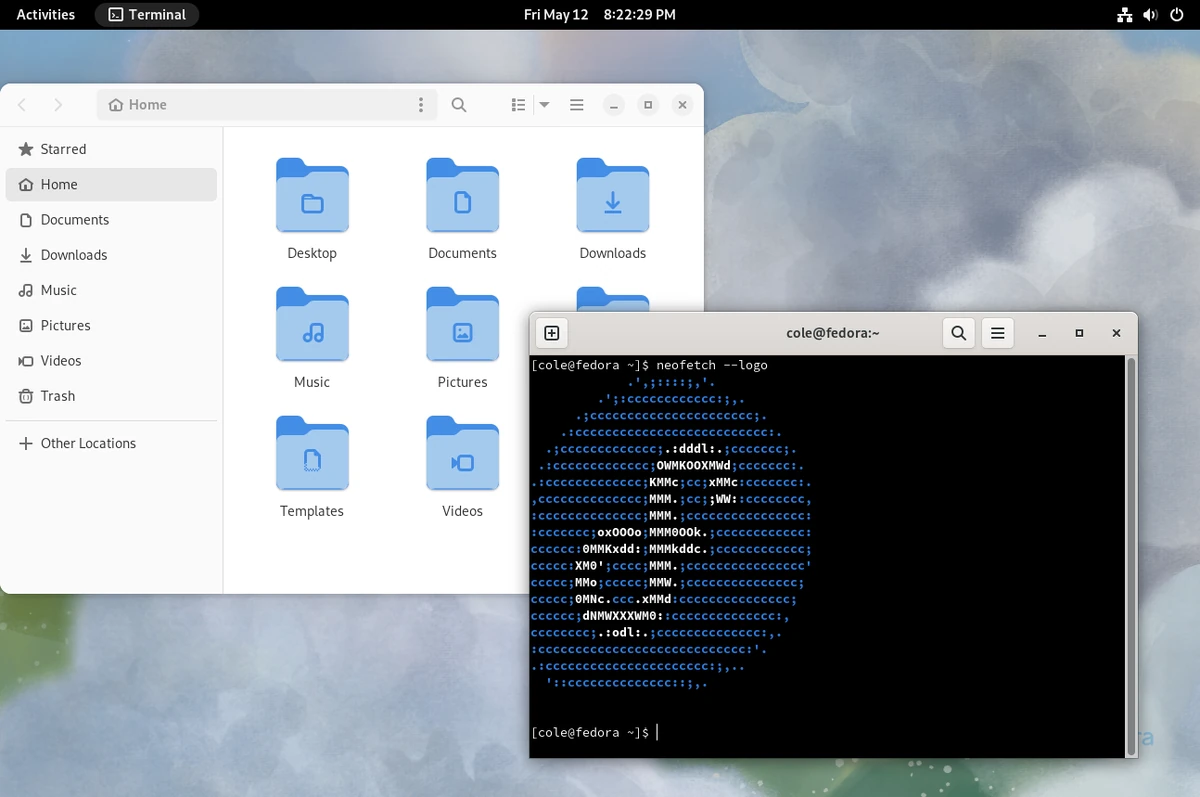Expand the view options dropdown arrow
Viewport: 1200px width, 797px height.
pos(545,105)
